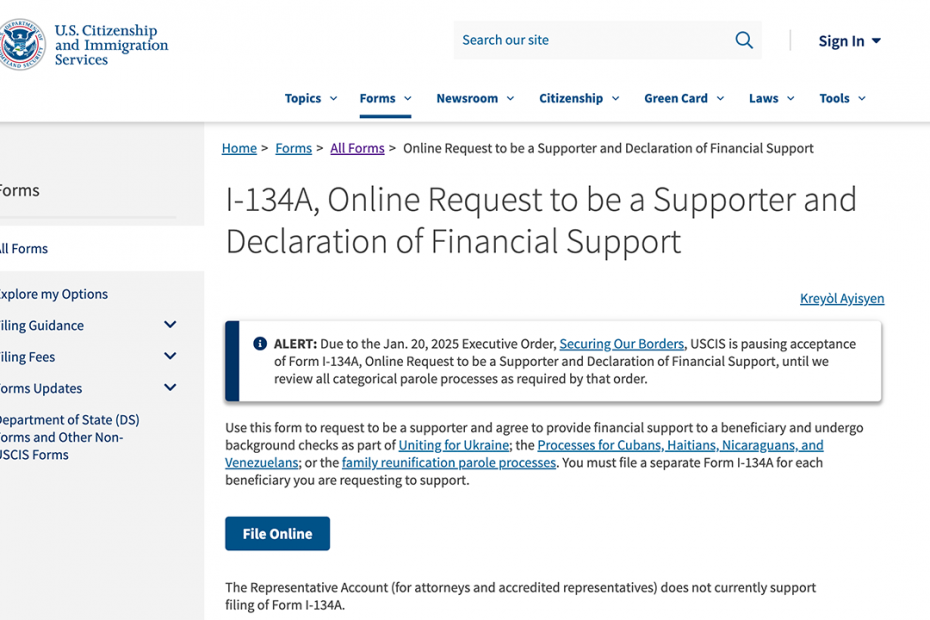Expand the Tools menu

click(x=842, y=98)
